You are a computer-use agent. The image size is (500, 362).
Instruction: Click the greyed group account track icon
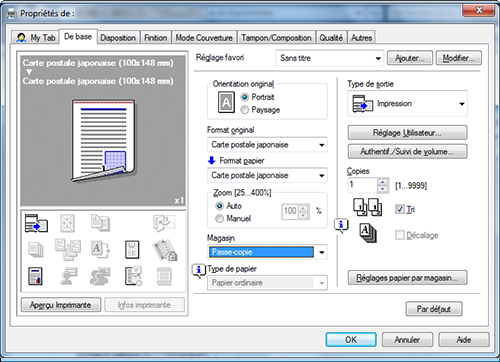100,276
